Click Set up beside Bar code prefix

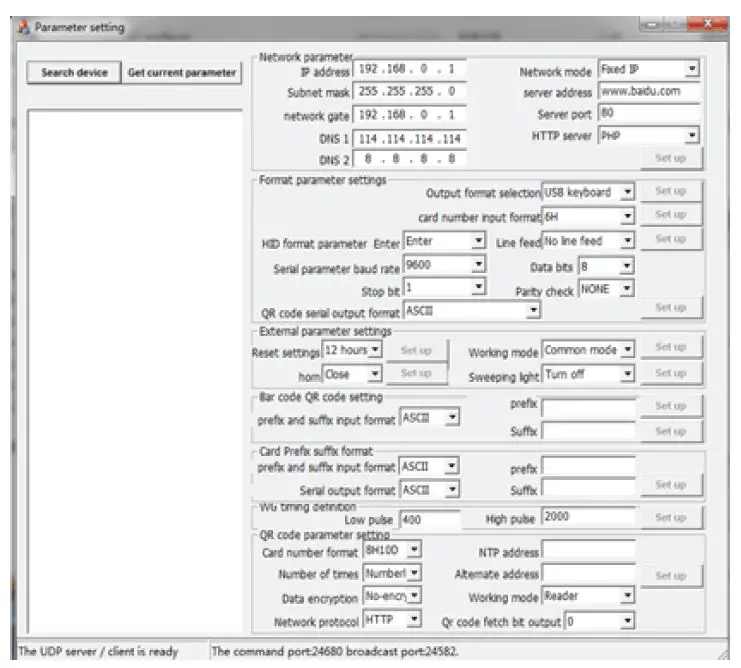671,406
